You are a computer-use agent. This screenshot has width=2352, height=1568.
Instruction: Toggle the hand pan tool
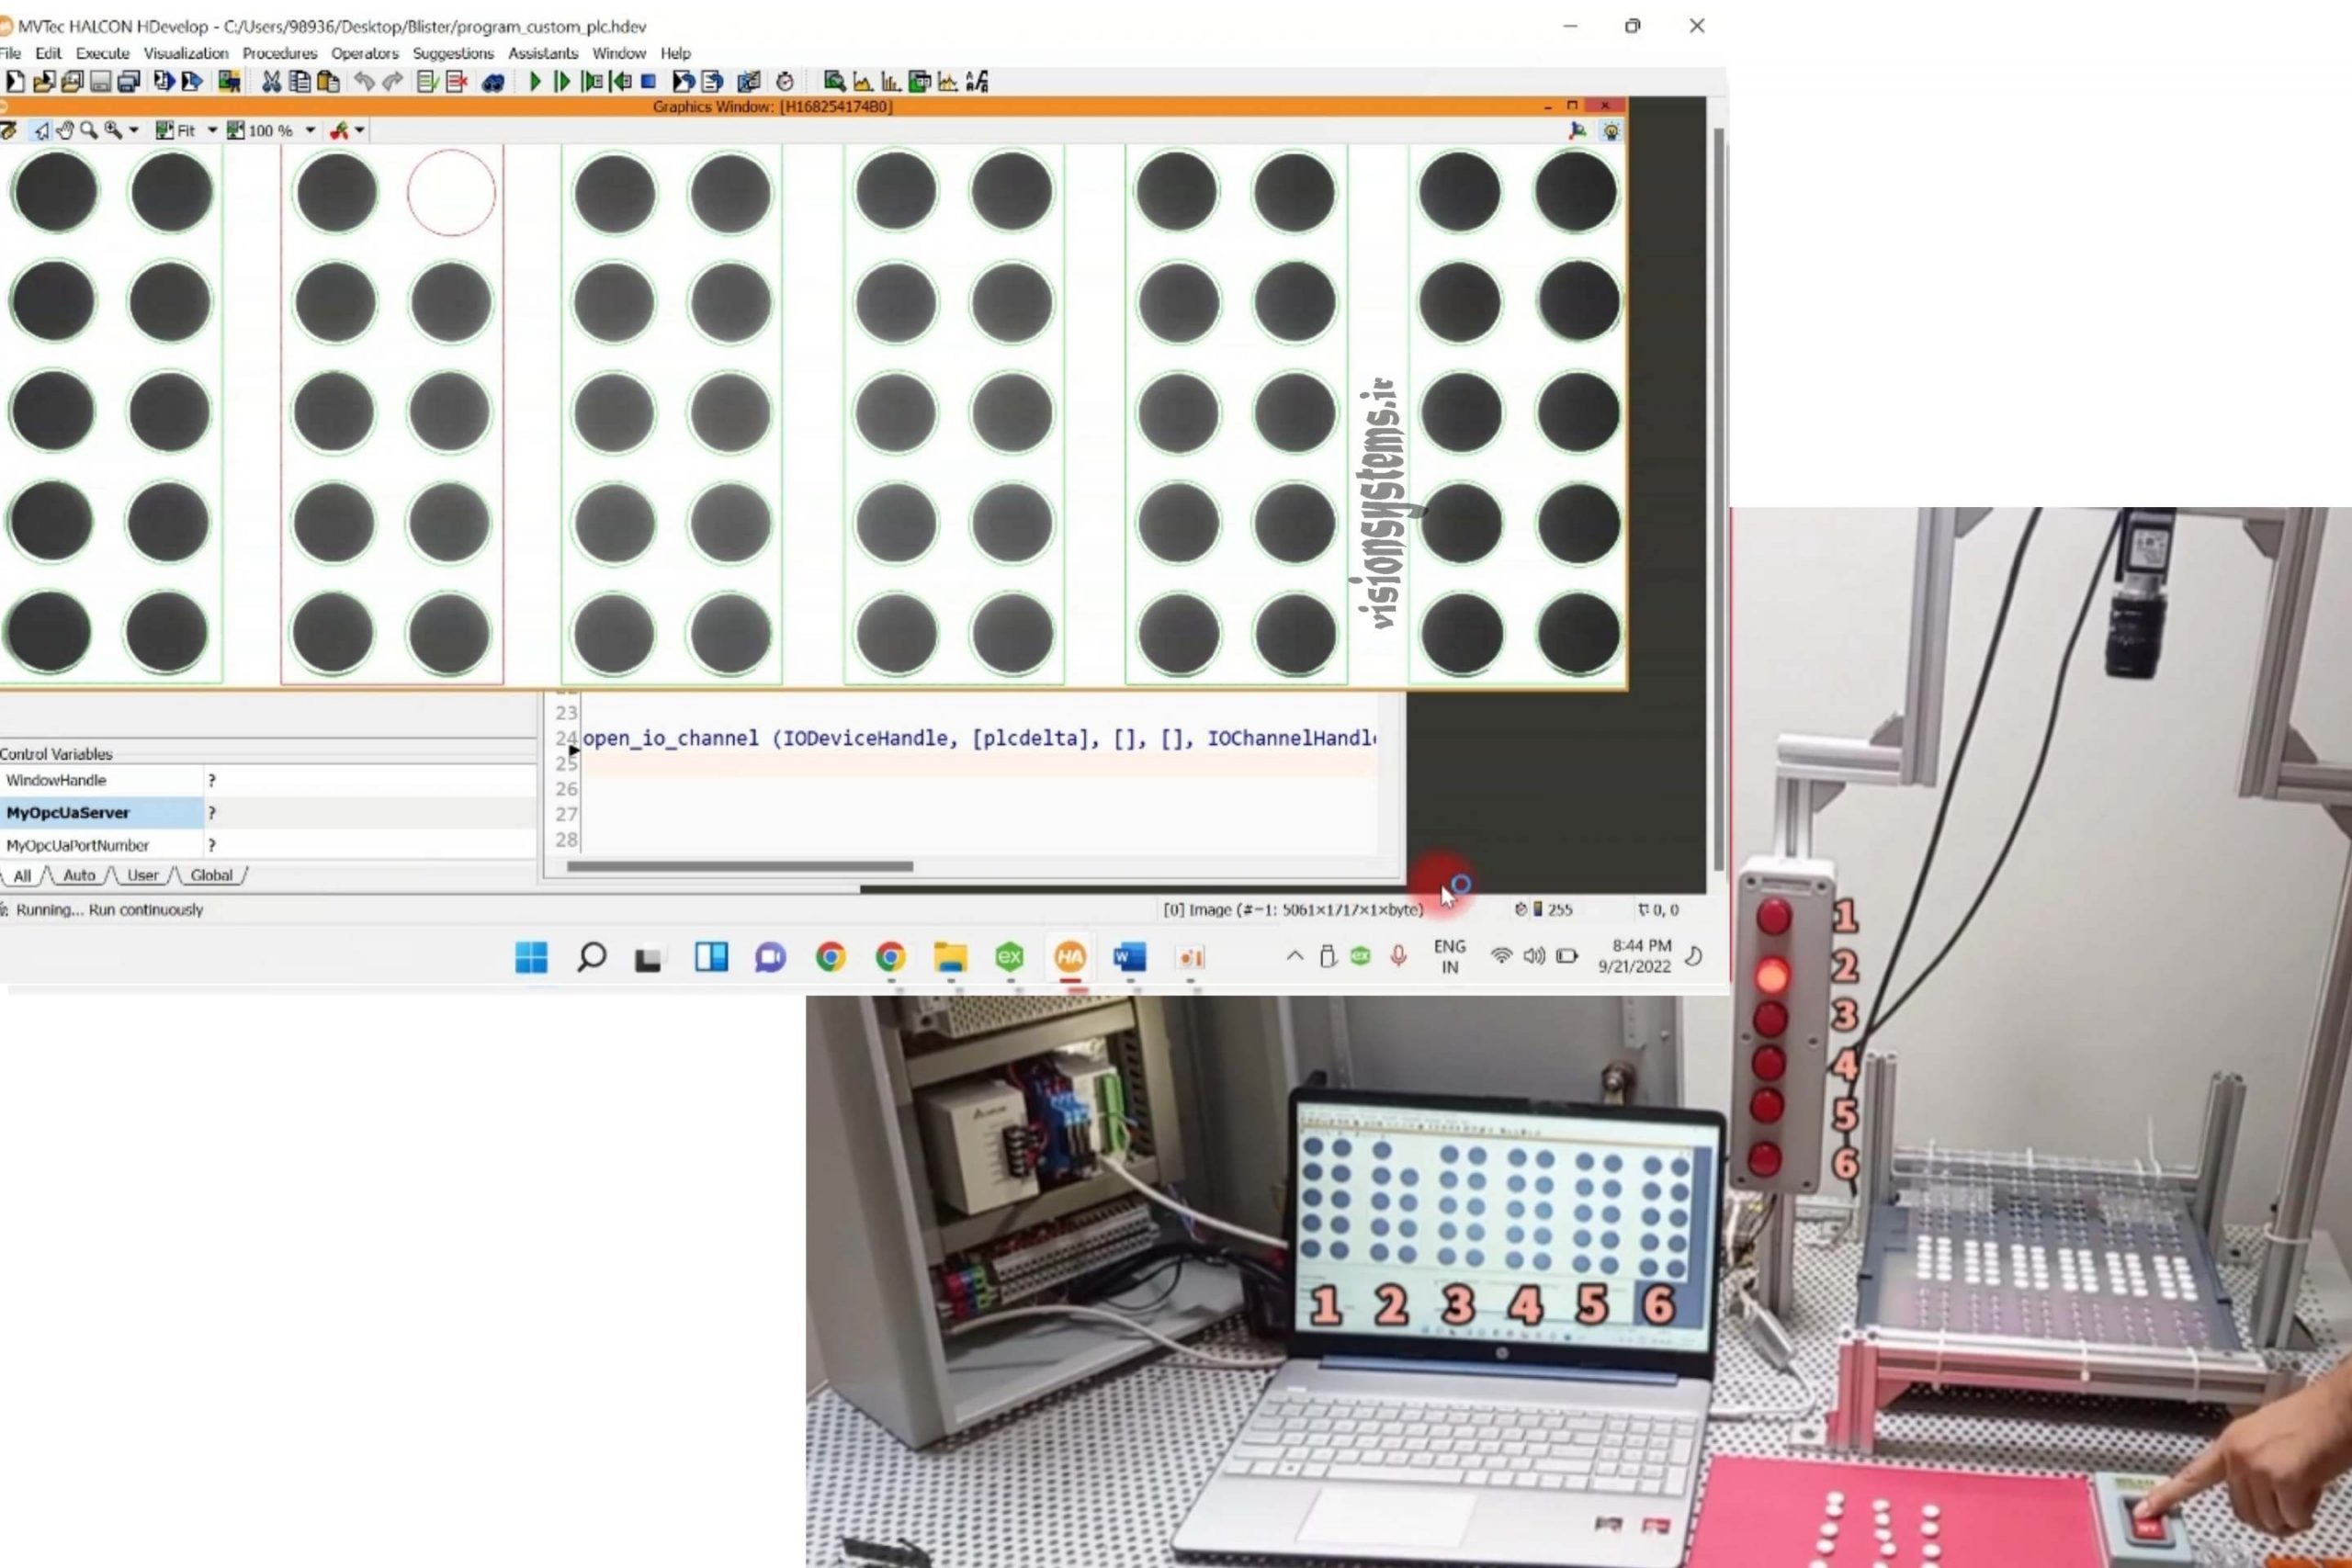point(65,131)
